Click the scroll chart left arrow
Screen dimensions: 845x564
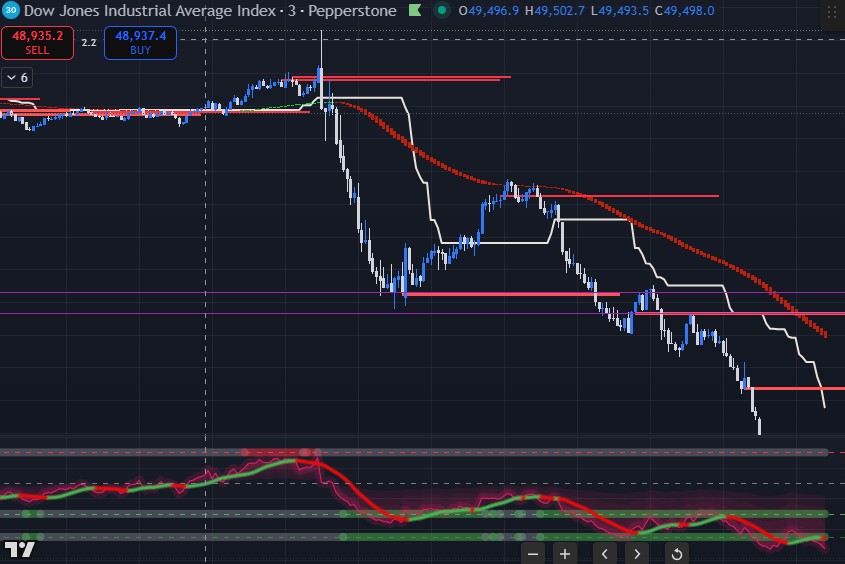point(605,553)
